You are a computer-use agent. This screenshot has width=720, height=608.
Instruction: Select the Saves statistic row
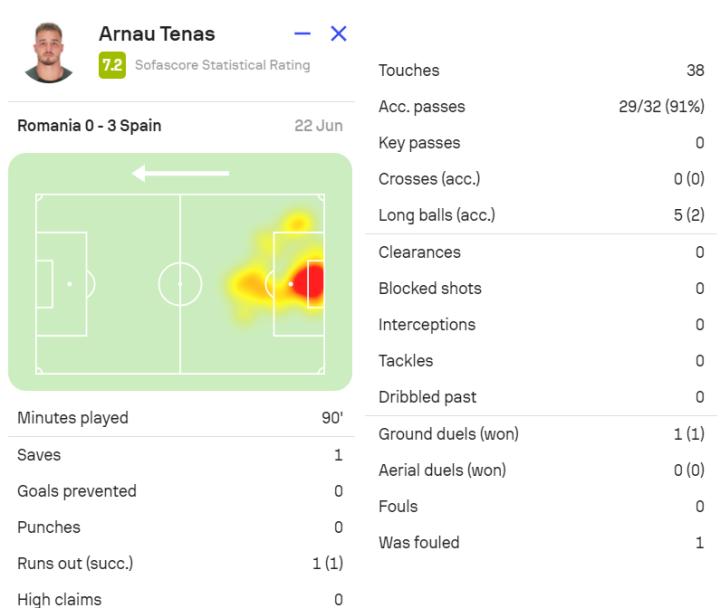pos(180,455)
